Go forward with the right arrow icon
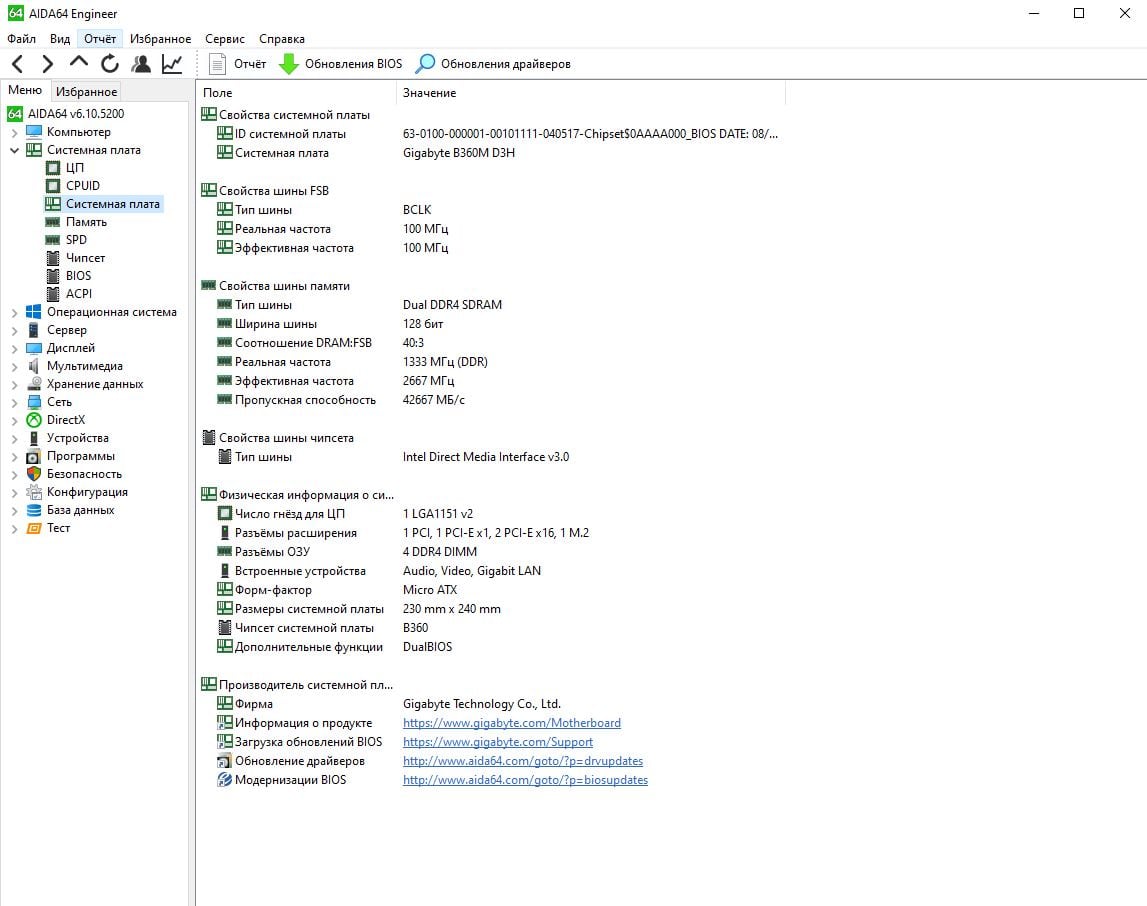Image resolution: width=1147 pixels, height=906 pixels. pos(48,64)
